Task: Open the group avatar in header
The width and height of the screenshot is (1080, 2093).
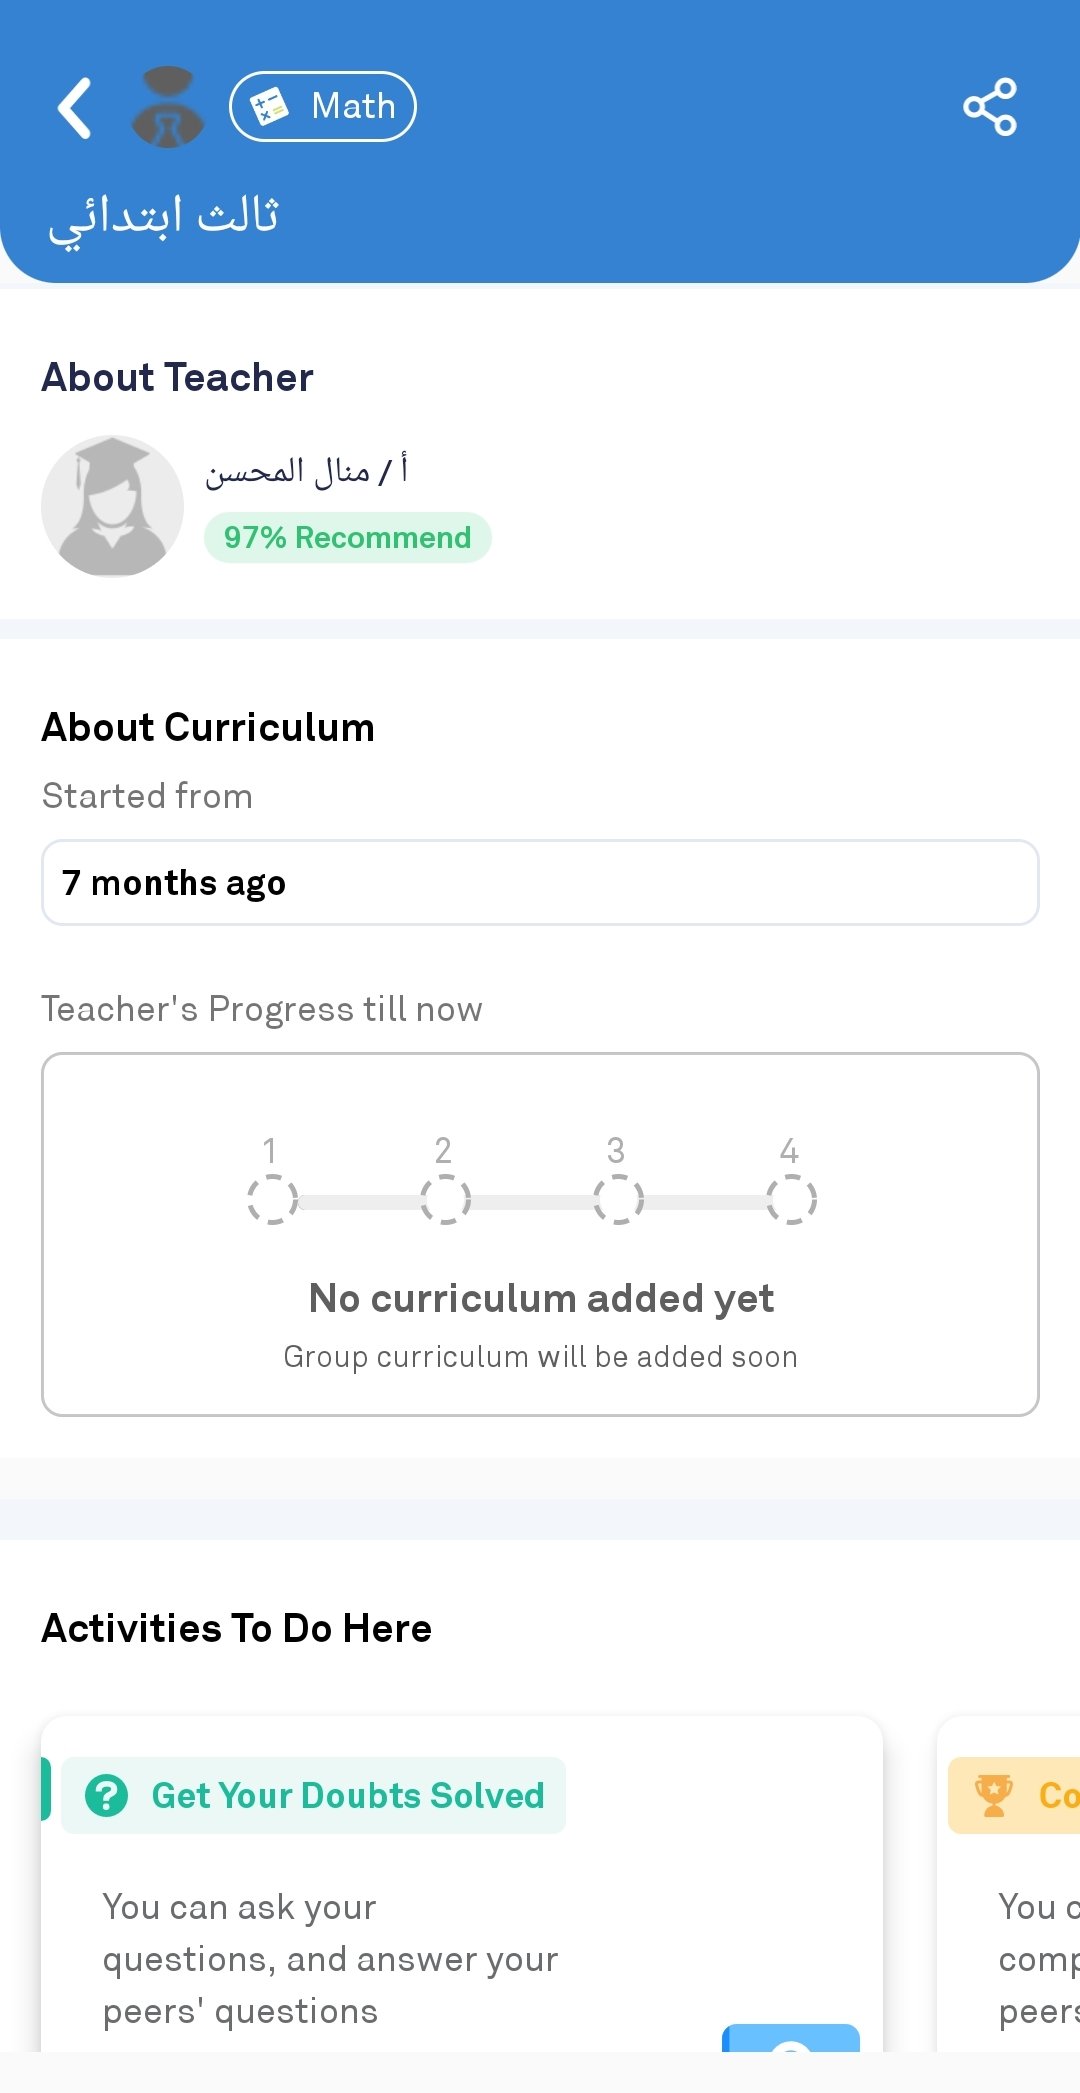Action: [x=168, y=107]
